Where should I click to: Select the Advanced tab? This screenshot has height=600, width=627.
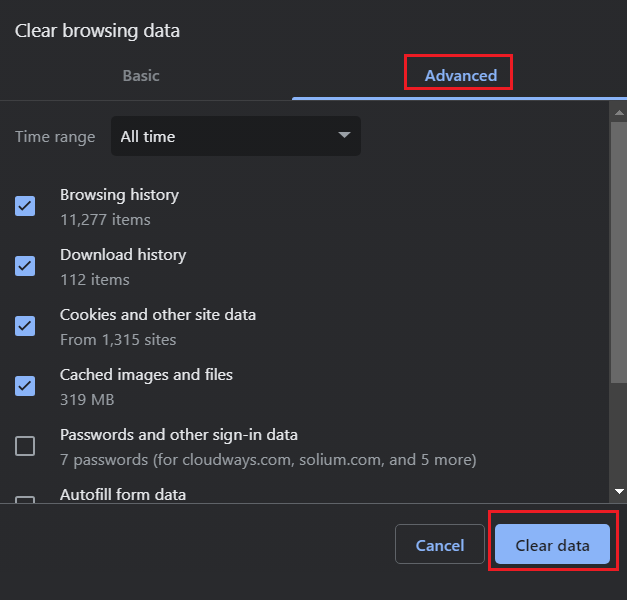coord(460,75)
